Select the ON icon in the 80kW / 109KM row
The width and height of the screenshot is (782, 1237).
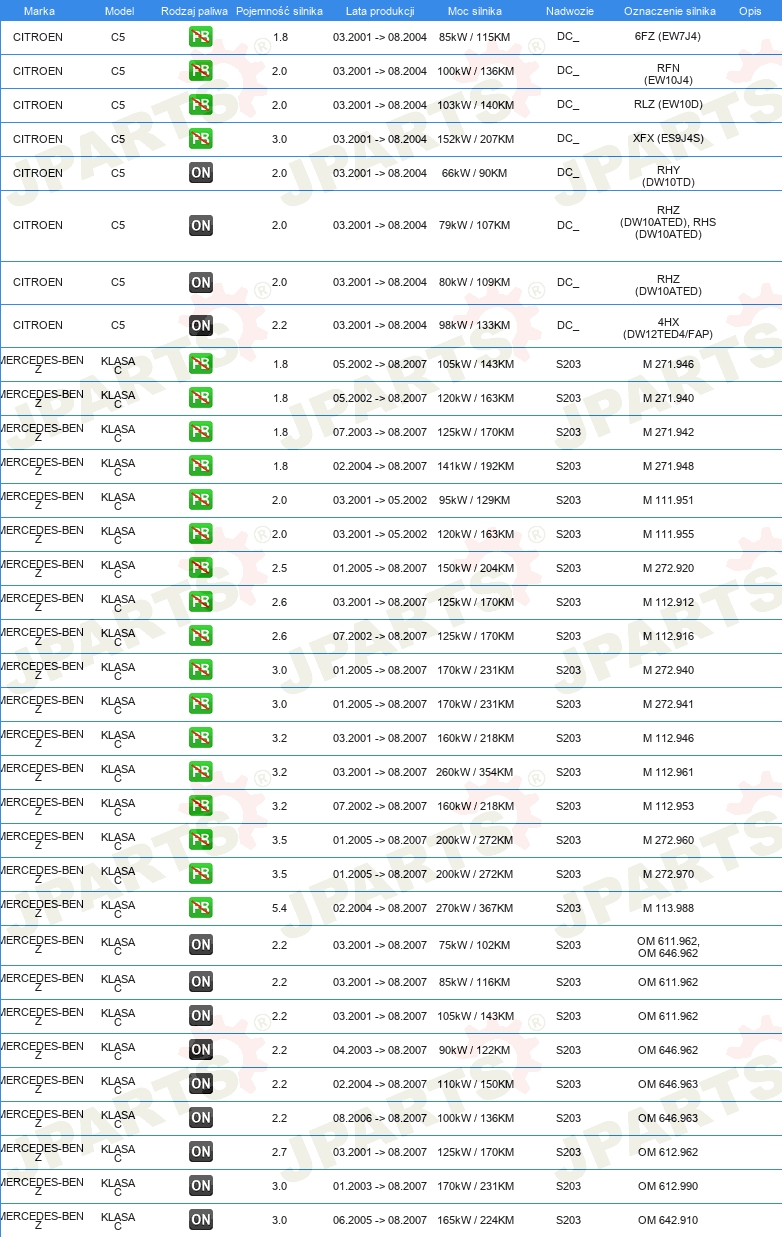(201, 283)
